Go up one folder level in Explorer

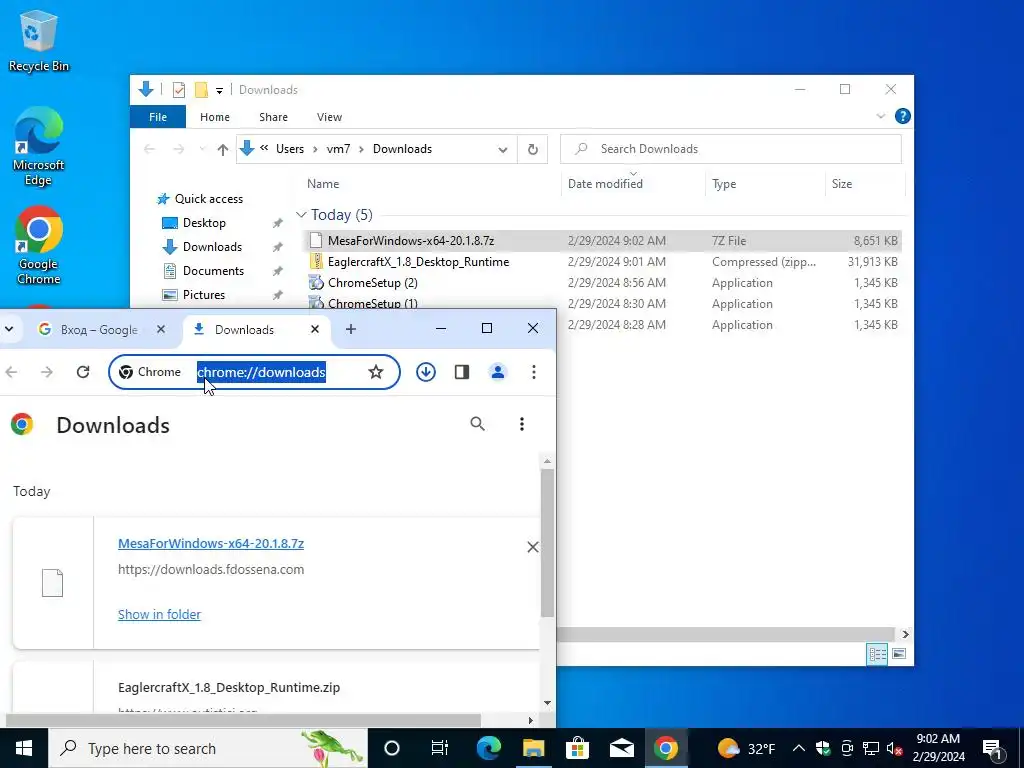(x=223, y=150)
